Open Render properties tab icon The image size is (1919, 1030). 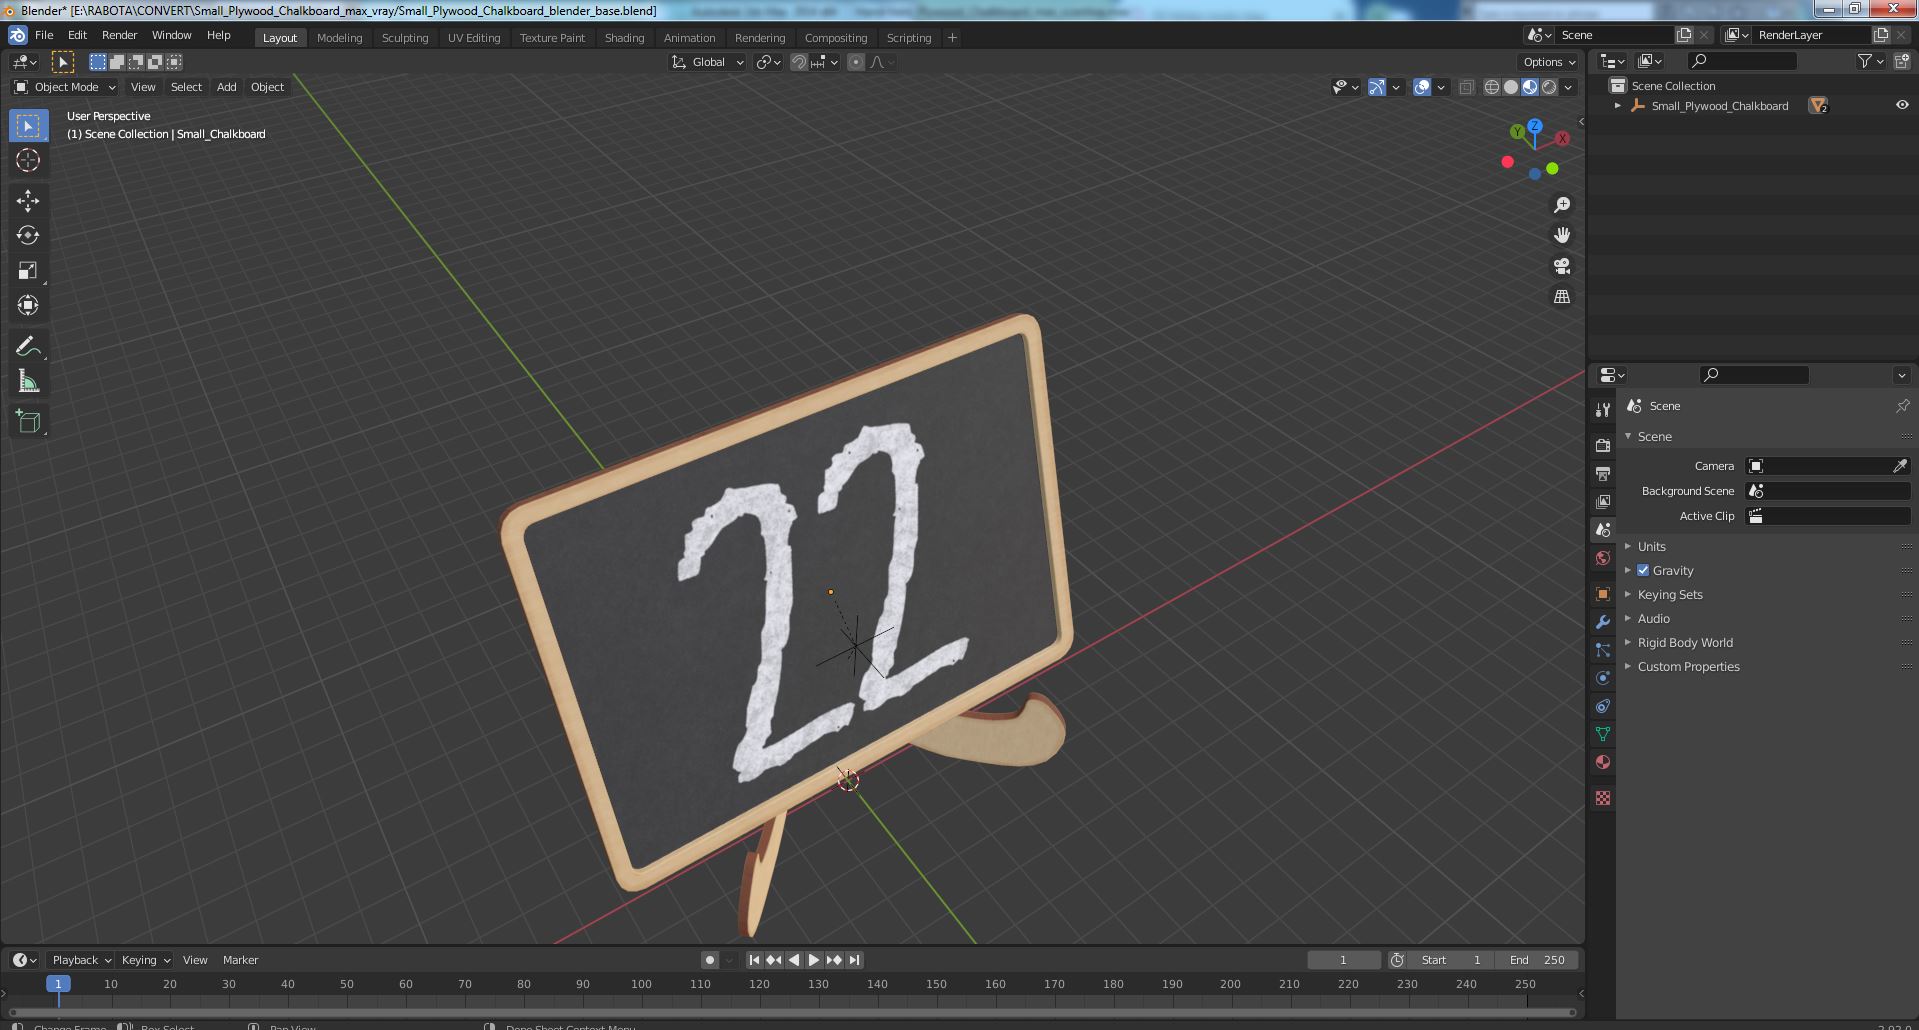click(1603, 445)
